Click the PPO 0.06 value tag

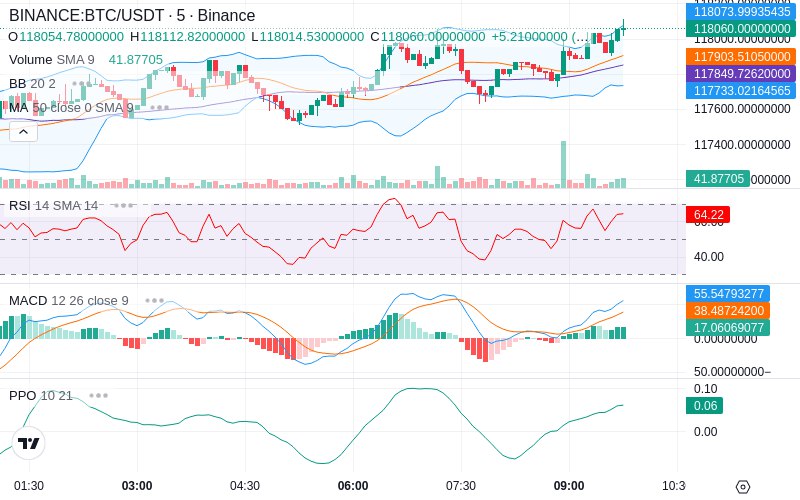click(705, 406)
